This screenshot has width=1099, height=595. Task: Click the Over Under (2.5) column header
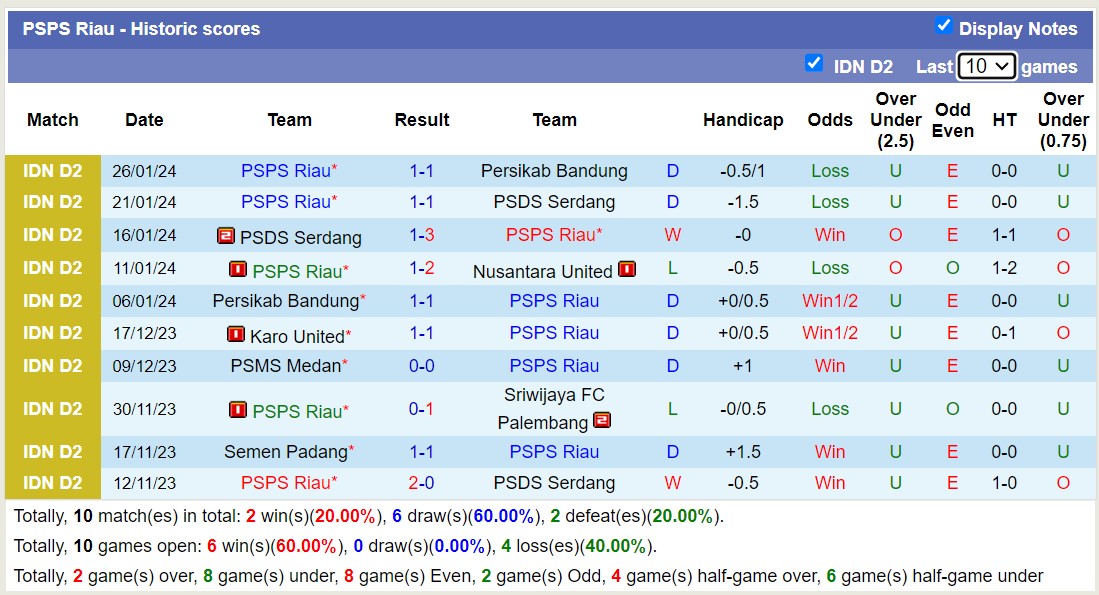tap(895, 120)
